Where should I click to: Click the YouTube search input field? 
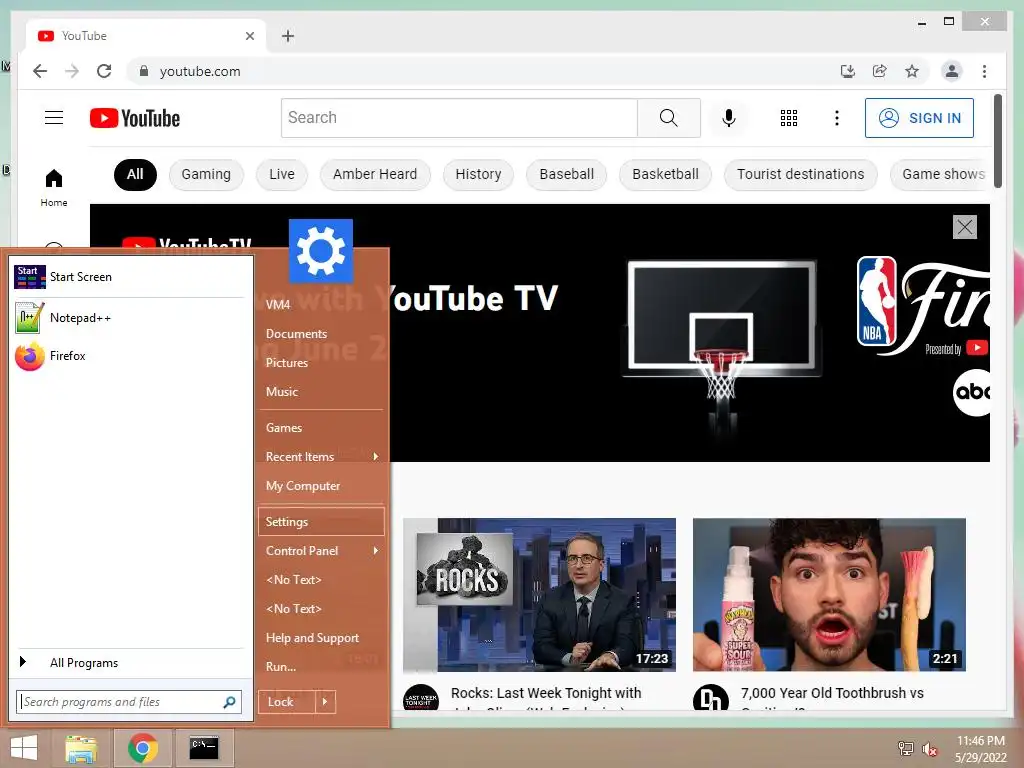pyautogui.click(x=459, y=118)
